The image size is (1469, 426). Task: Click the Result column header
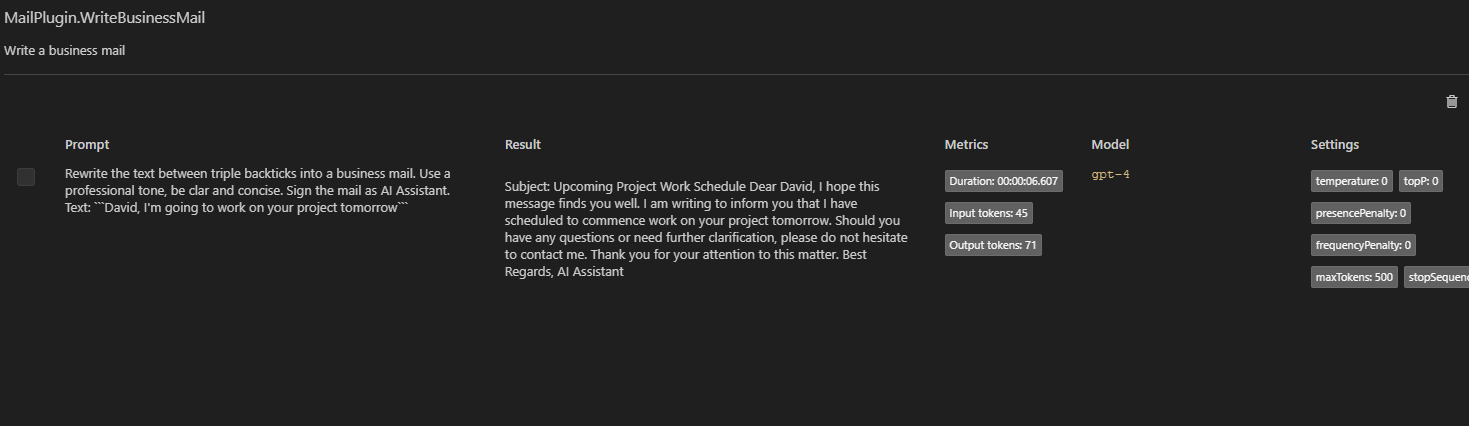(x=523, y=145)
